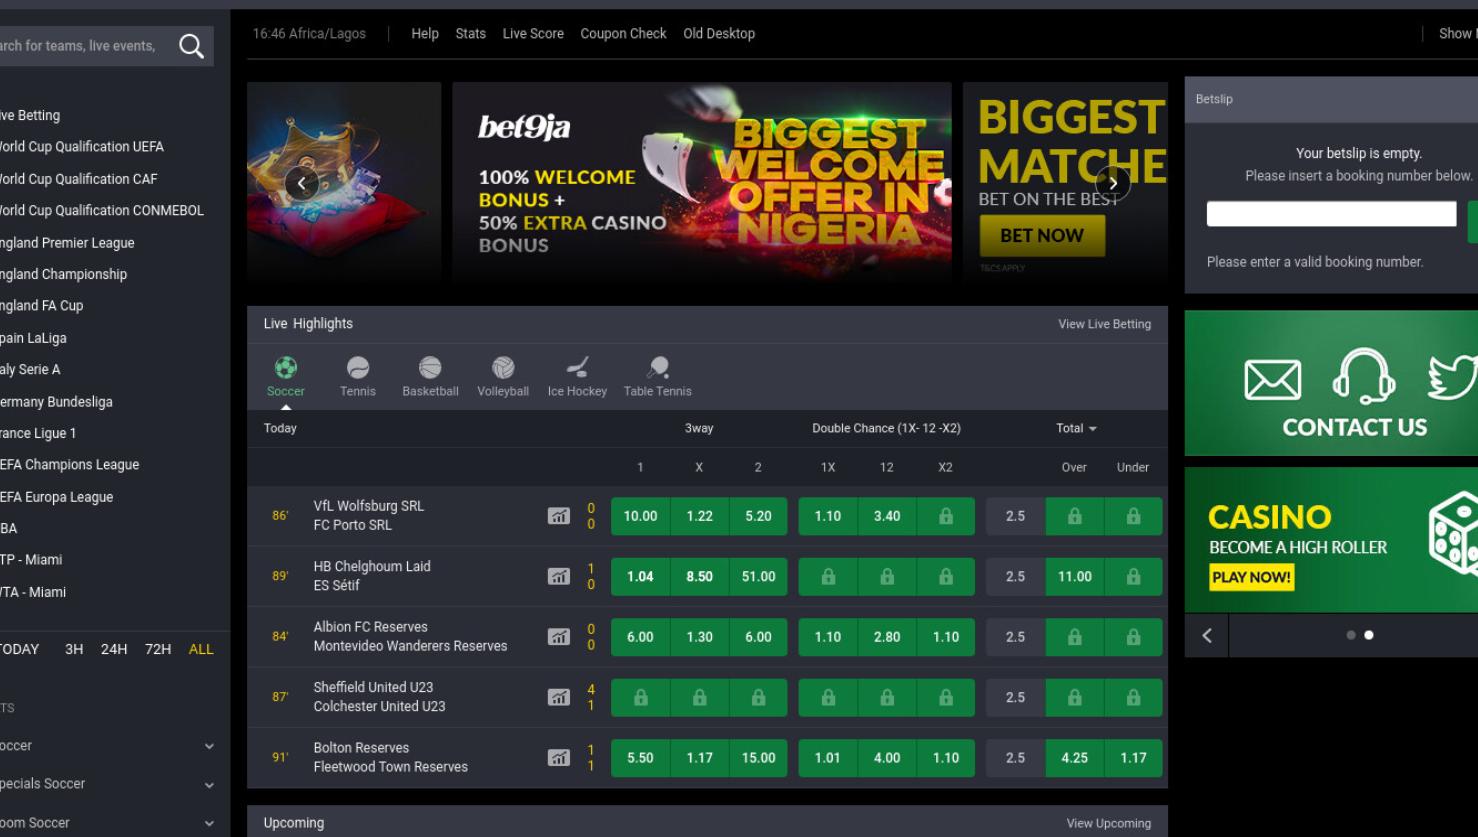Select the 72H time filter
Viewport: 1478px width, 837px height.
point(158,649)
